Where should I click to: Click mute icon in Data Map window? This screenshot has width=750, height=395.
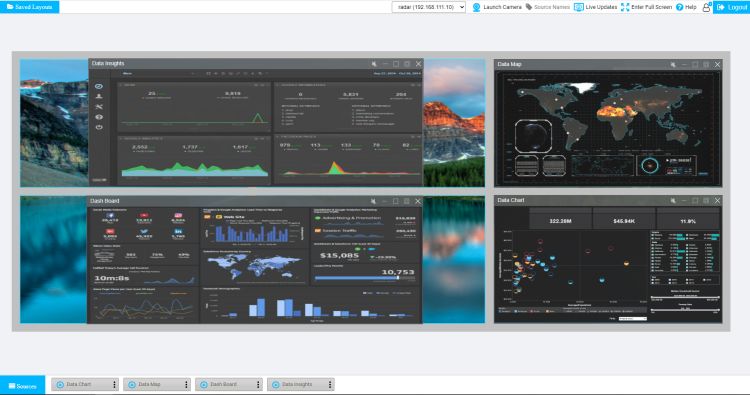pos(673,64)
